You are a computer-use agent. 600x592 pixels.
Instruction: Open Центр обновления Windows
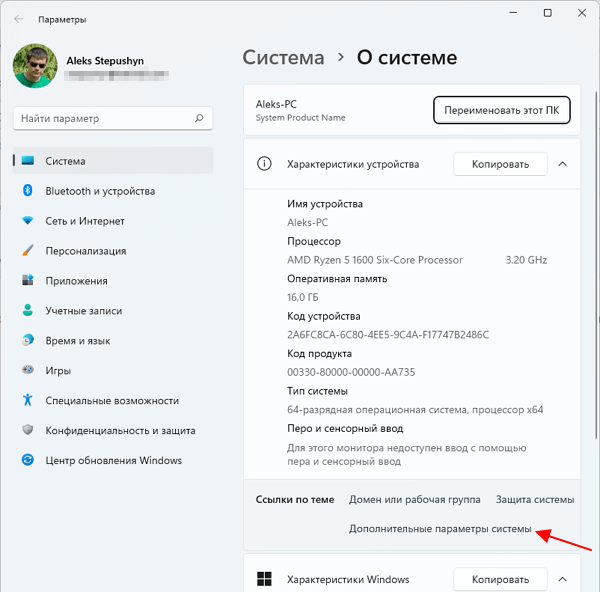(x=113, y=460)
